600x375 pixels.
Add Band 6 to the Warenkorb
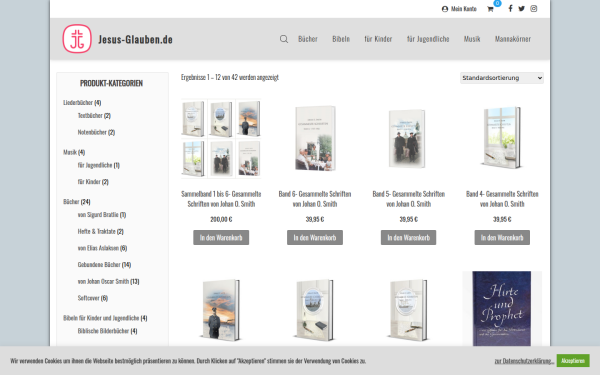[315, 238]
